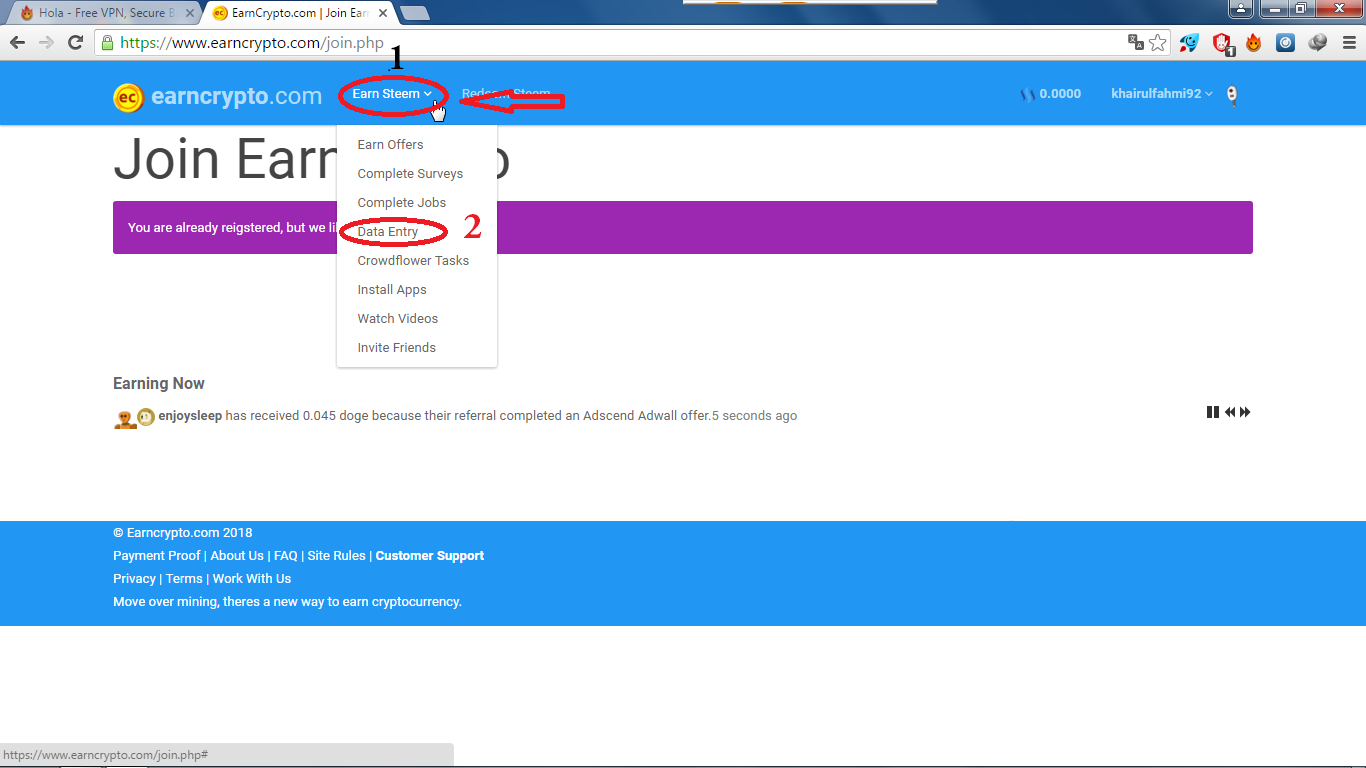Click the avatar icon beside khairulfahmi92

(x=1232, y=95)
